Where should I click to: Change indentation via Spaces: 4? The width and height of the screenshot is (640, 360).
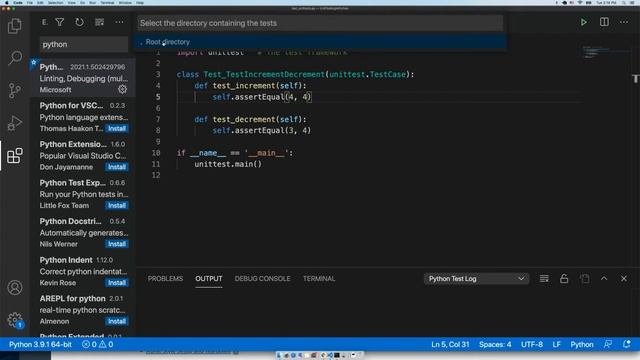pos(495,344)
